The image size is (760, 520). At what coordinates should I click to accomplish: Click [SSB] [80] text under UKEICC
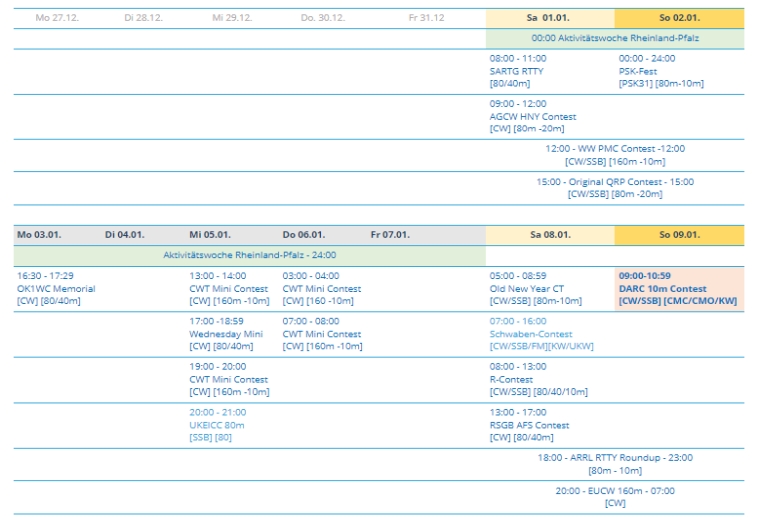[x=210, y=438]
